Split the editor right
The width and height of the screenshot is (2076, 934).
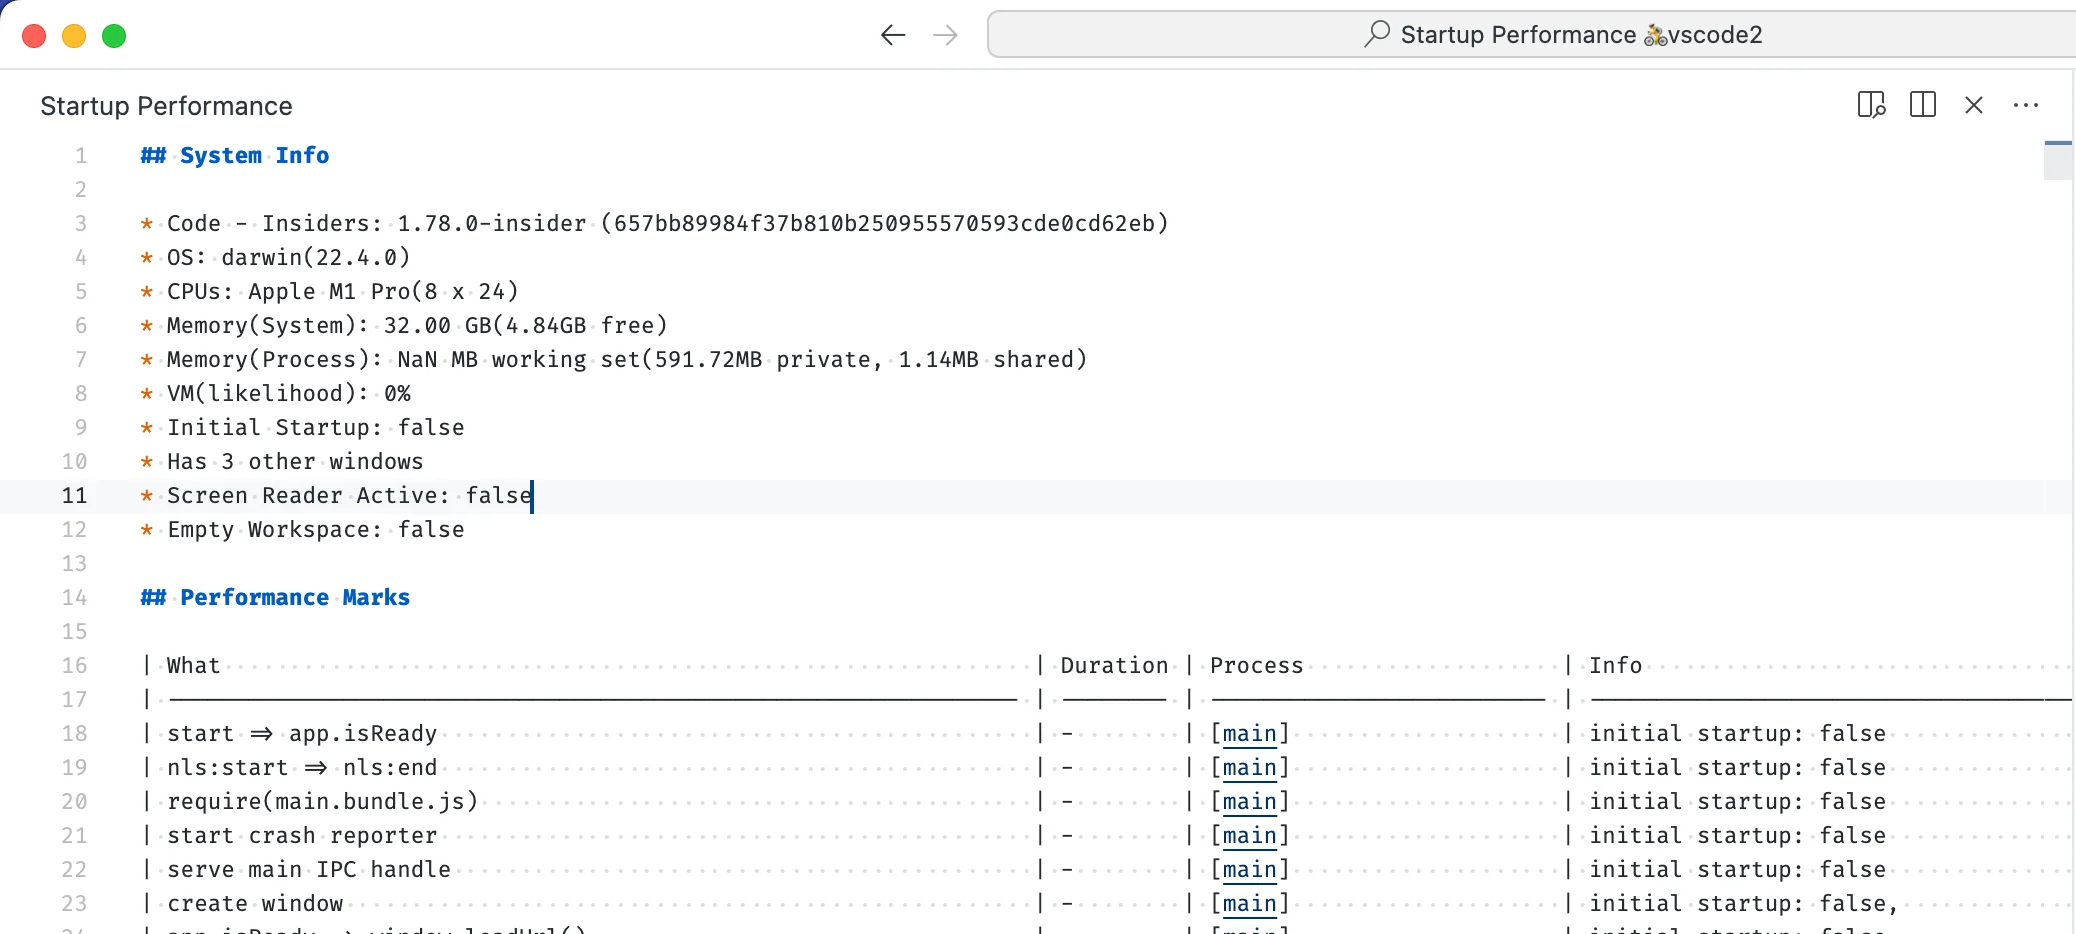click(x=1923, y=105)
